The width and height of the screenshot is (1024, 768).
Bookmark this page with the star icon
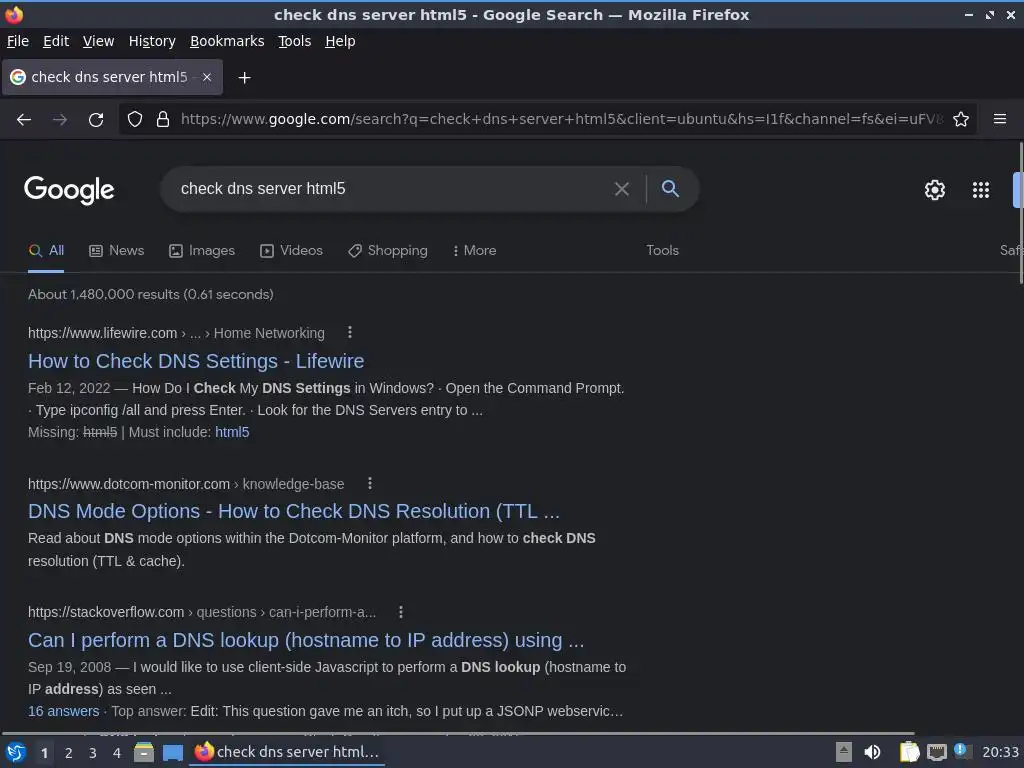(x=961, y=119)
